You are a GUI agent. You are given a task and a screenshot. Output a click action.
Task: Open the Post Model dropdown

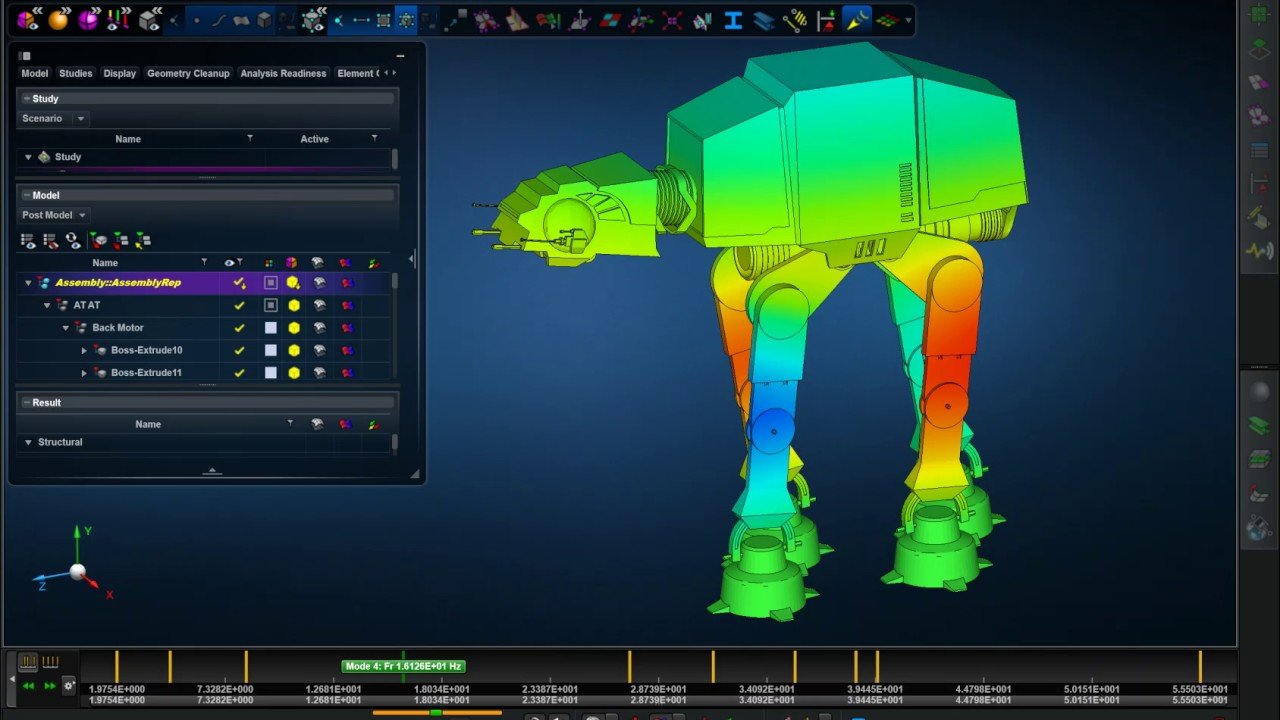54,215
